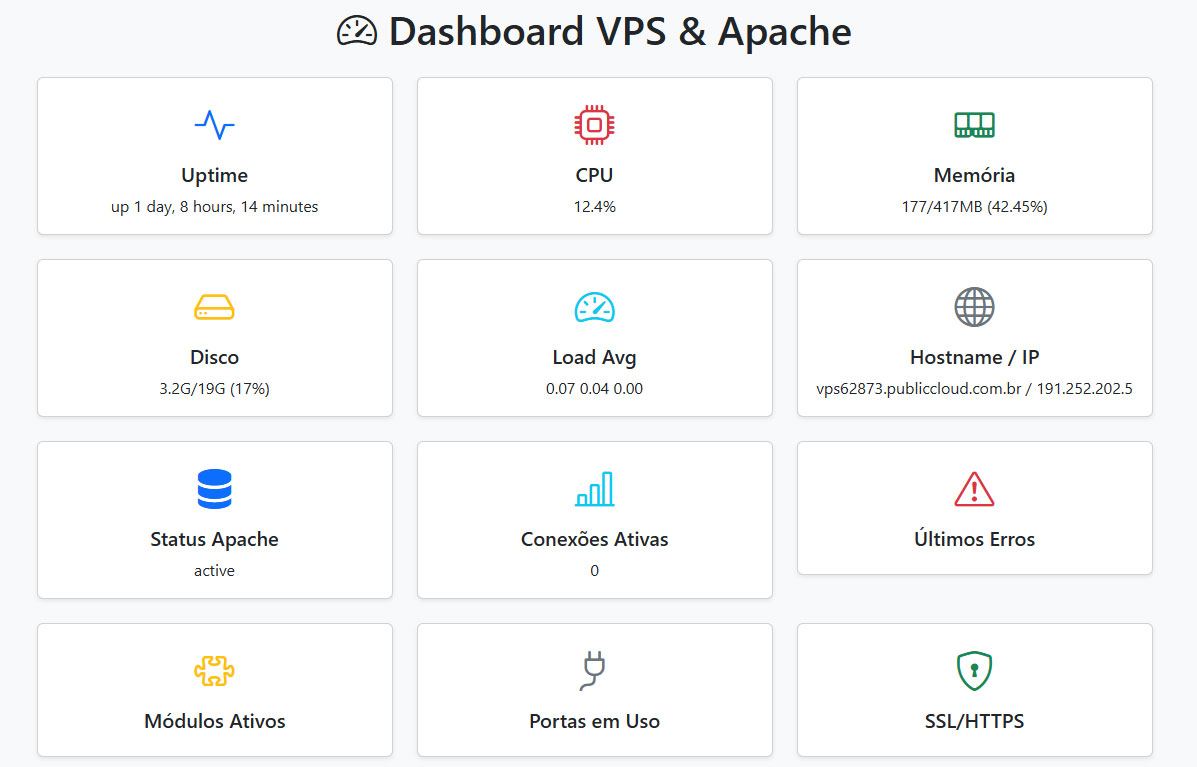Click the SSL/HTTPS shield icon
Screen dimensions: 1197x767
coord(974,670)
